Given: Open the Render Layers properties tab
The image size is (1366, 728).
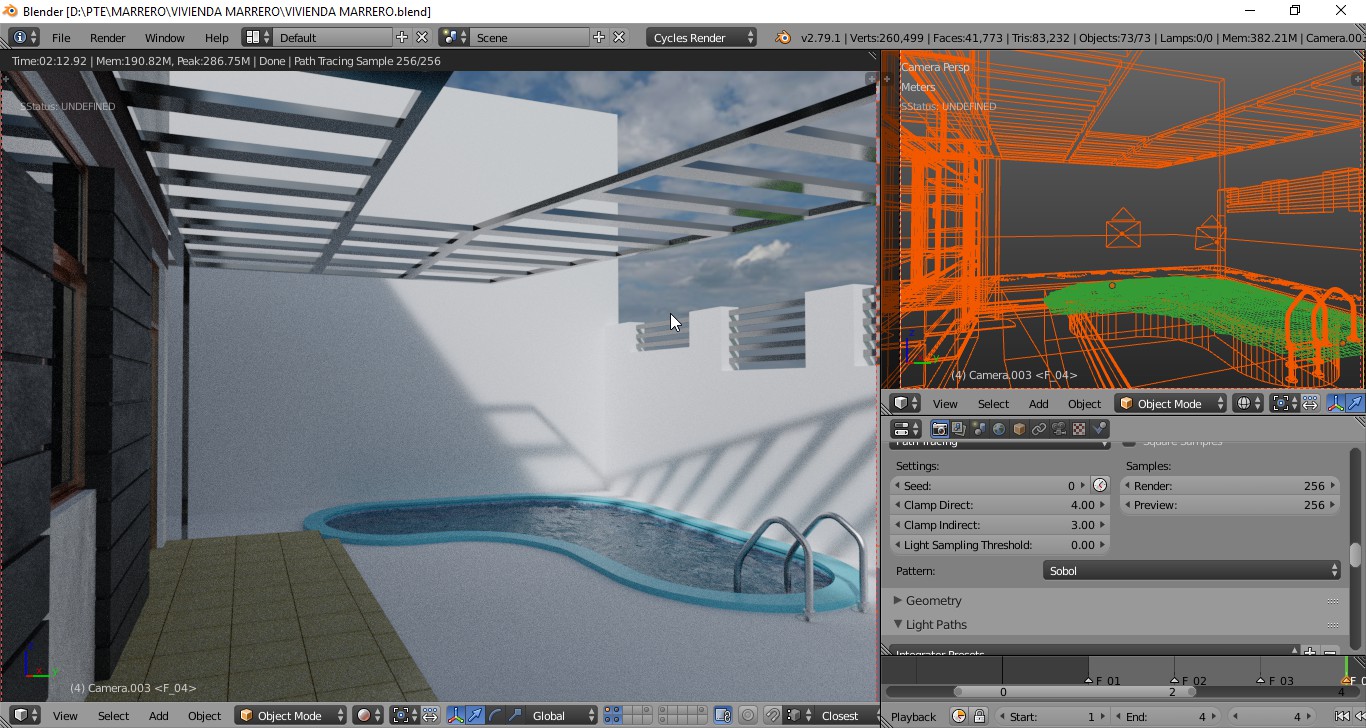Looking at the screenshot, I should coord(959,429).
